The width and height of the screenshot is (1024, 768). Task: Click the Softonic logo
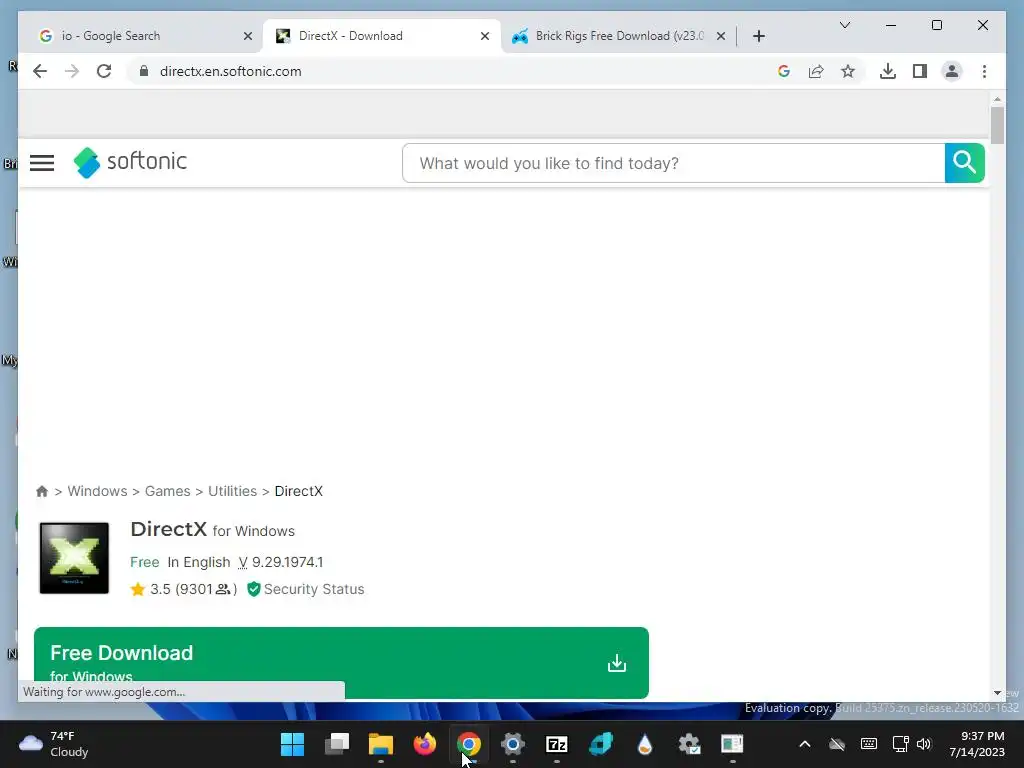pyautogui.click(x=130, y=162)
